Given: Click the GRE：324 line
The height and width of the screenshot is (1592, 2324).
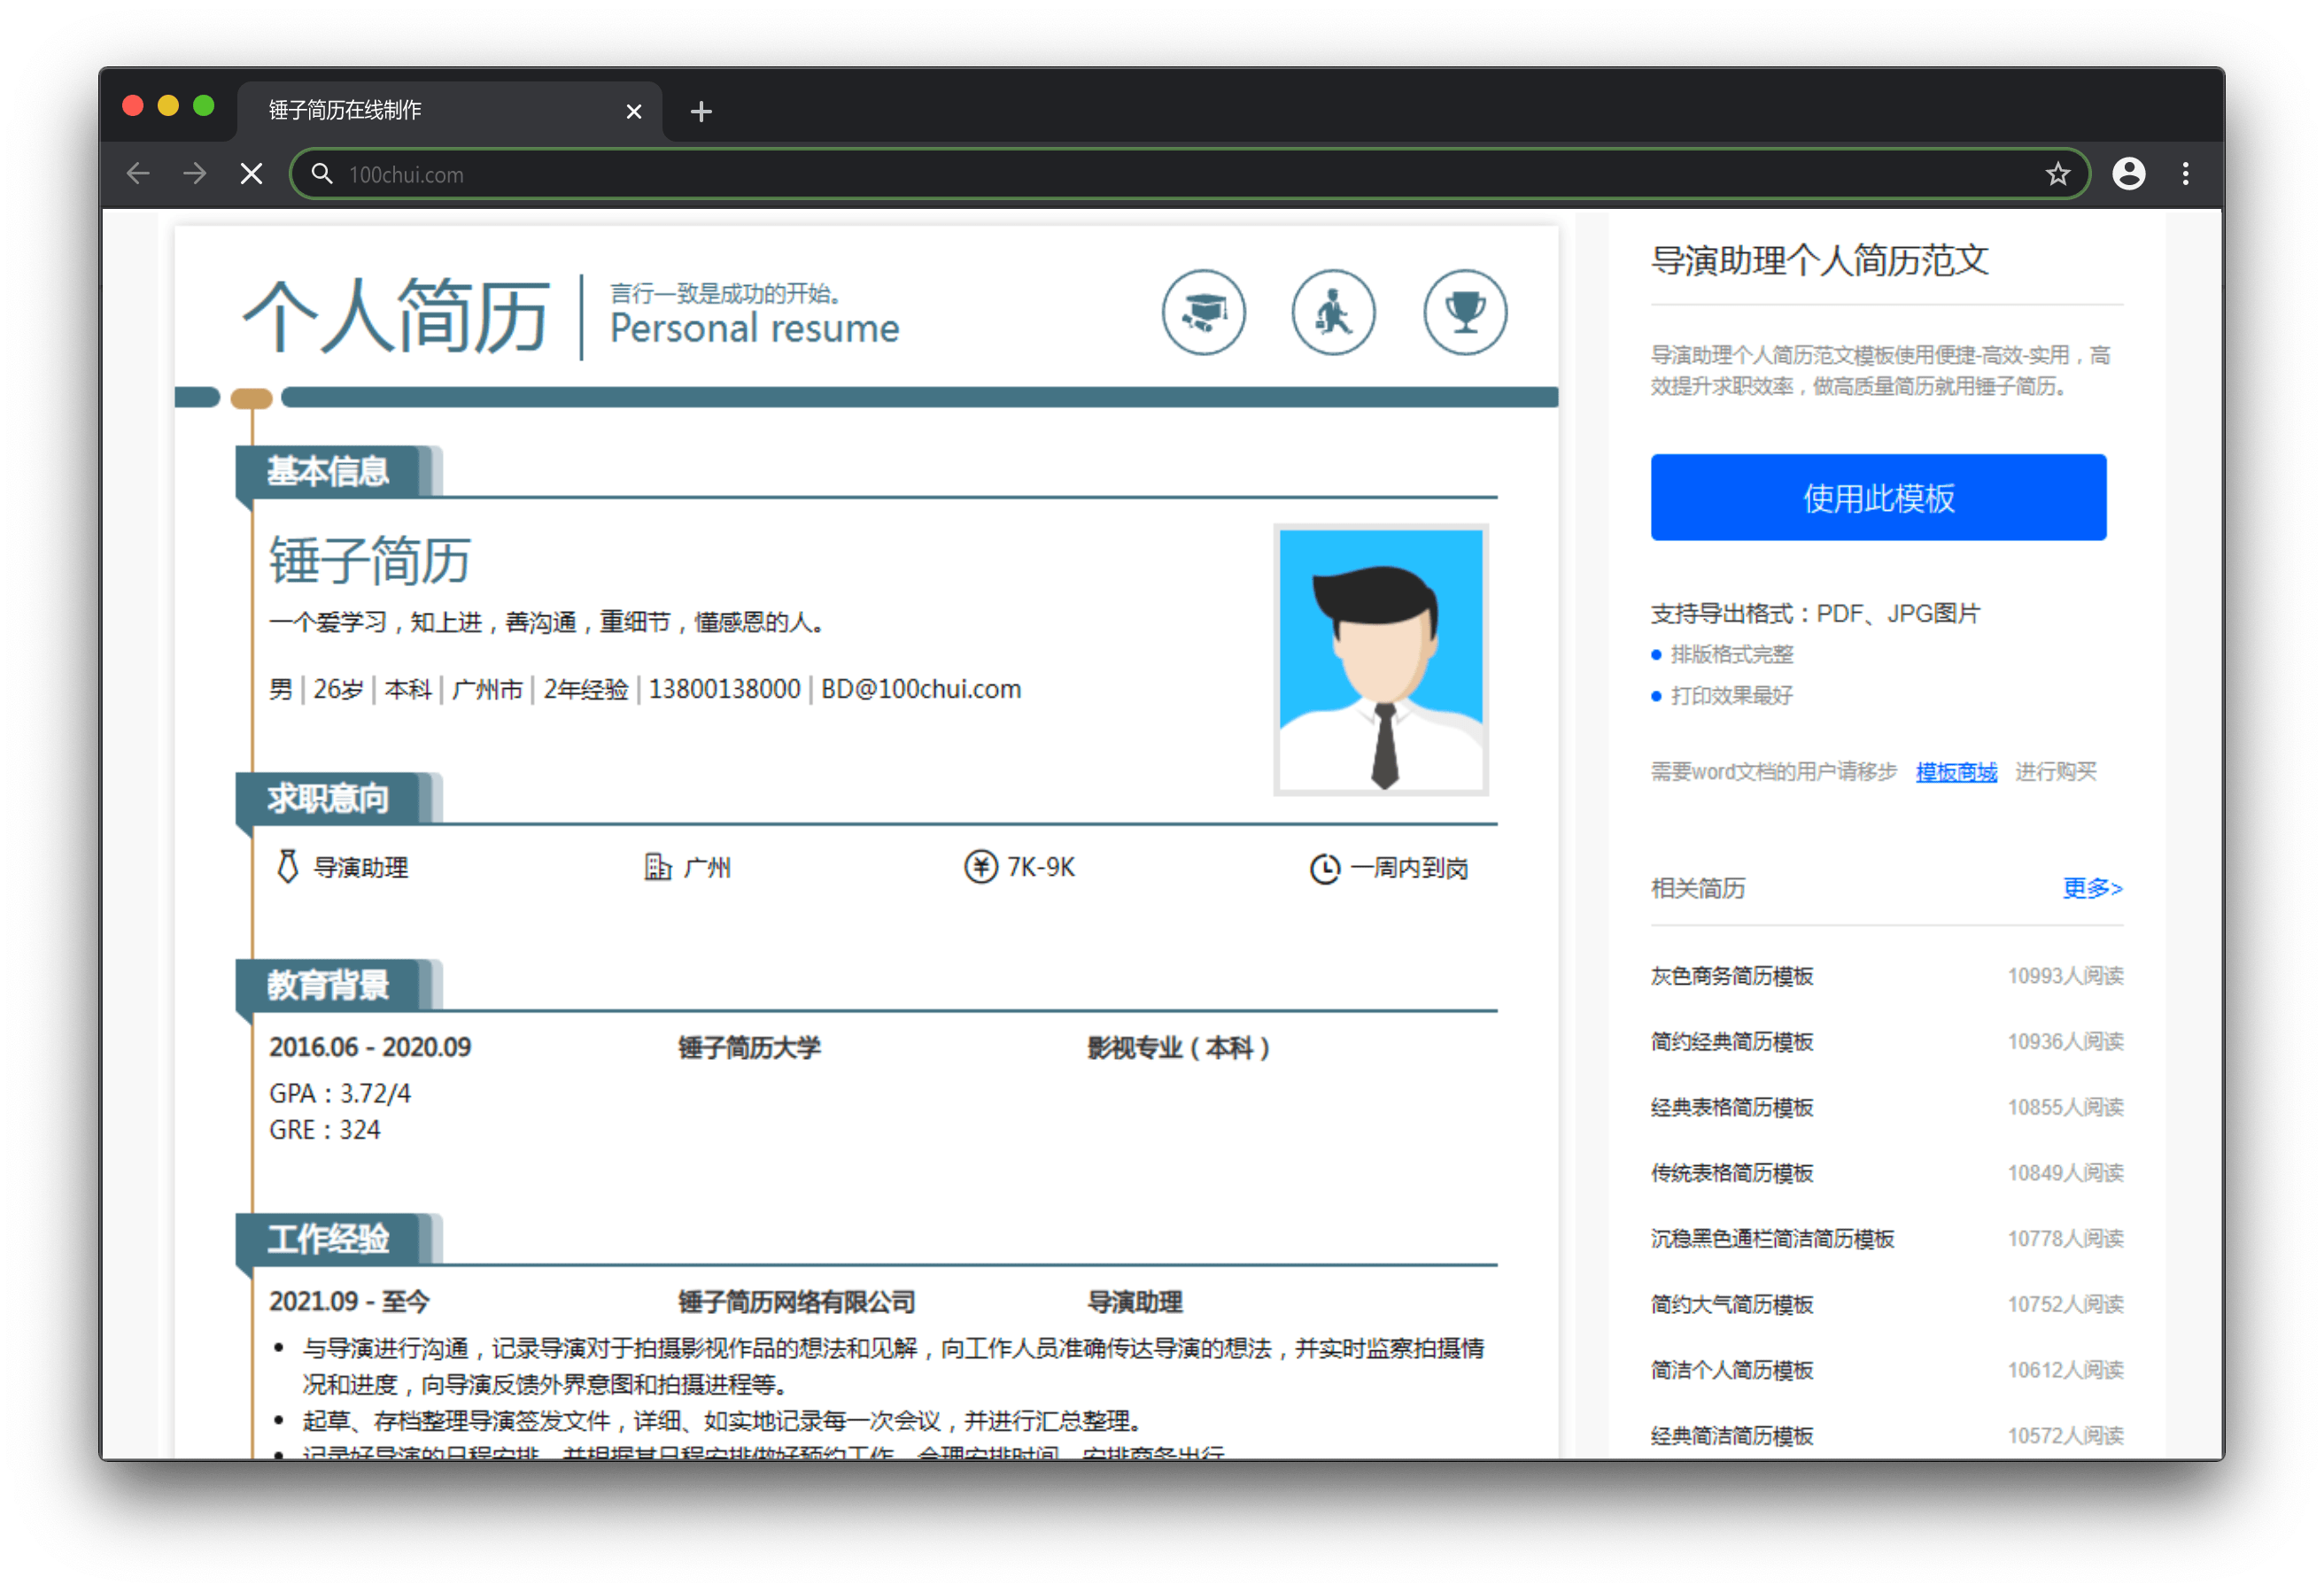Looking at the screenshot, I should (x=324, y=1130).
